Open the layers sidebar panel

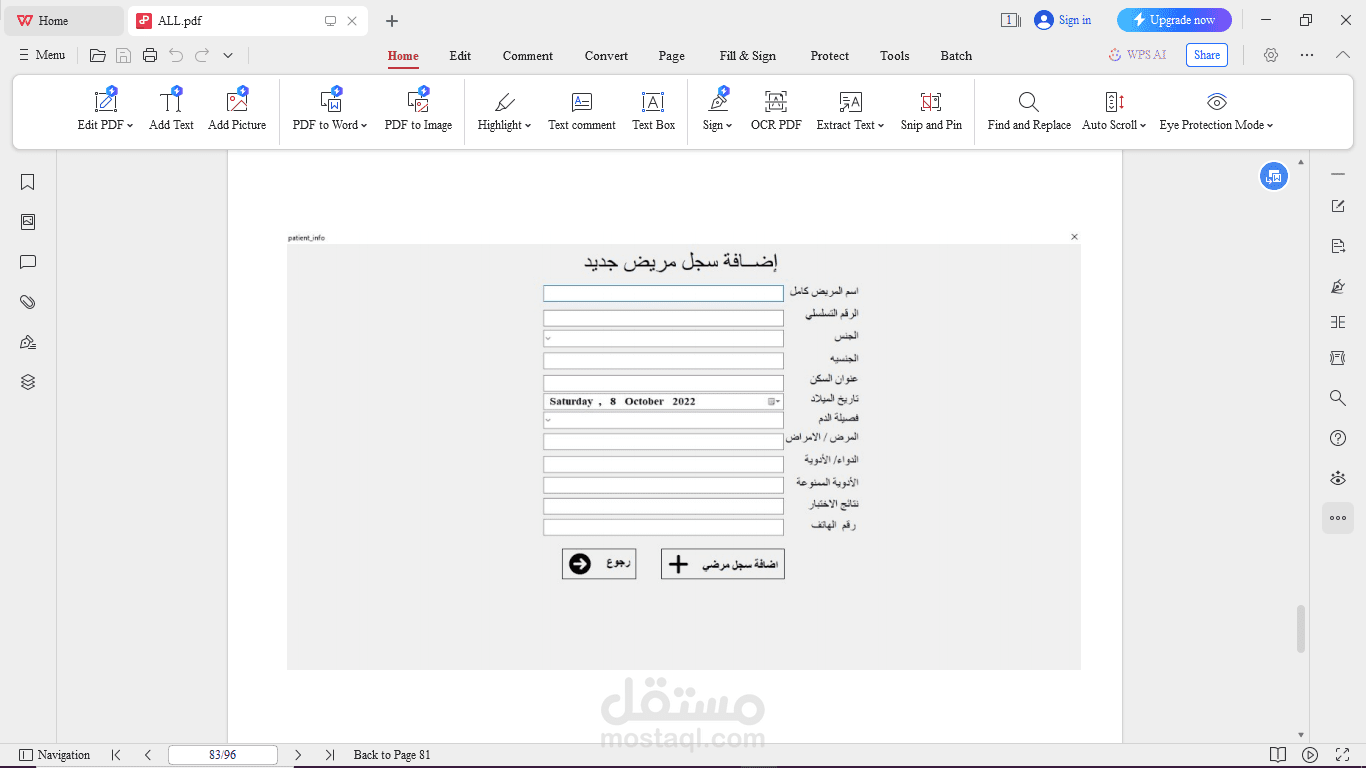tap(28, 382)
